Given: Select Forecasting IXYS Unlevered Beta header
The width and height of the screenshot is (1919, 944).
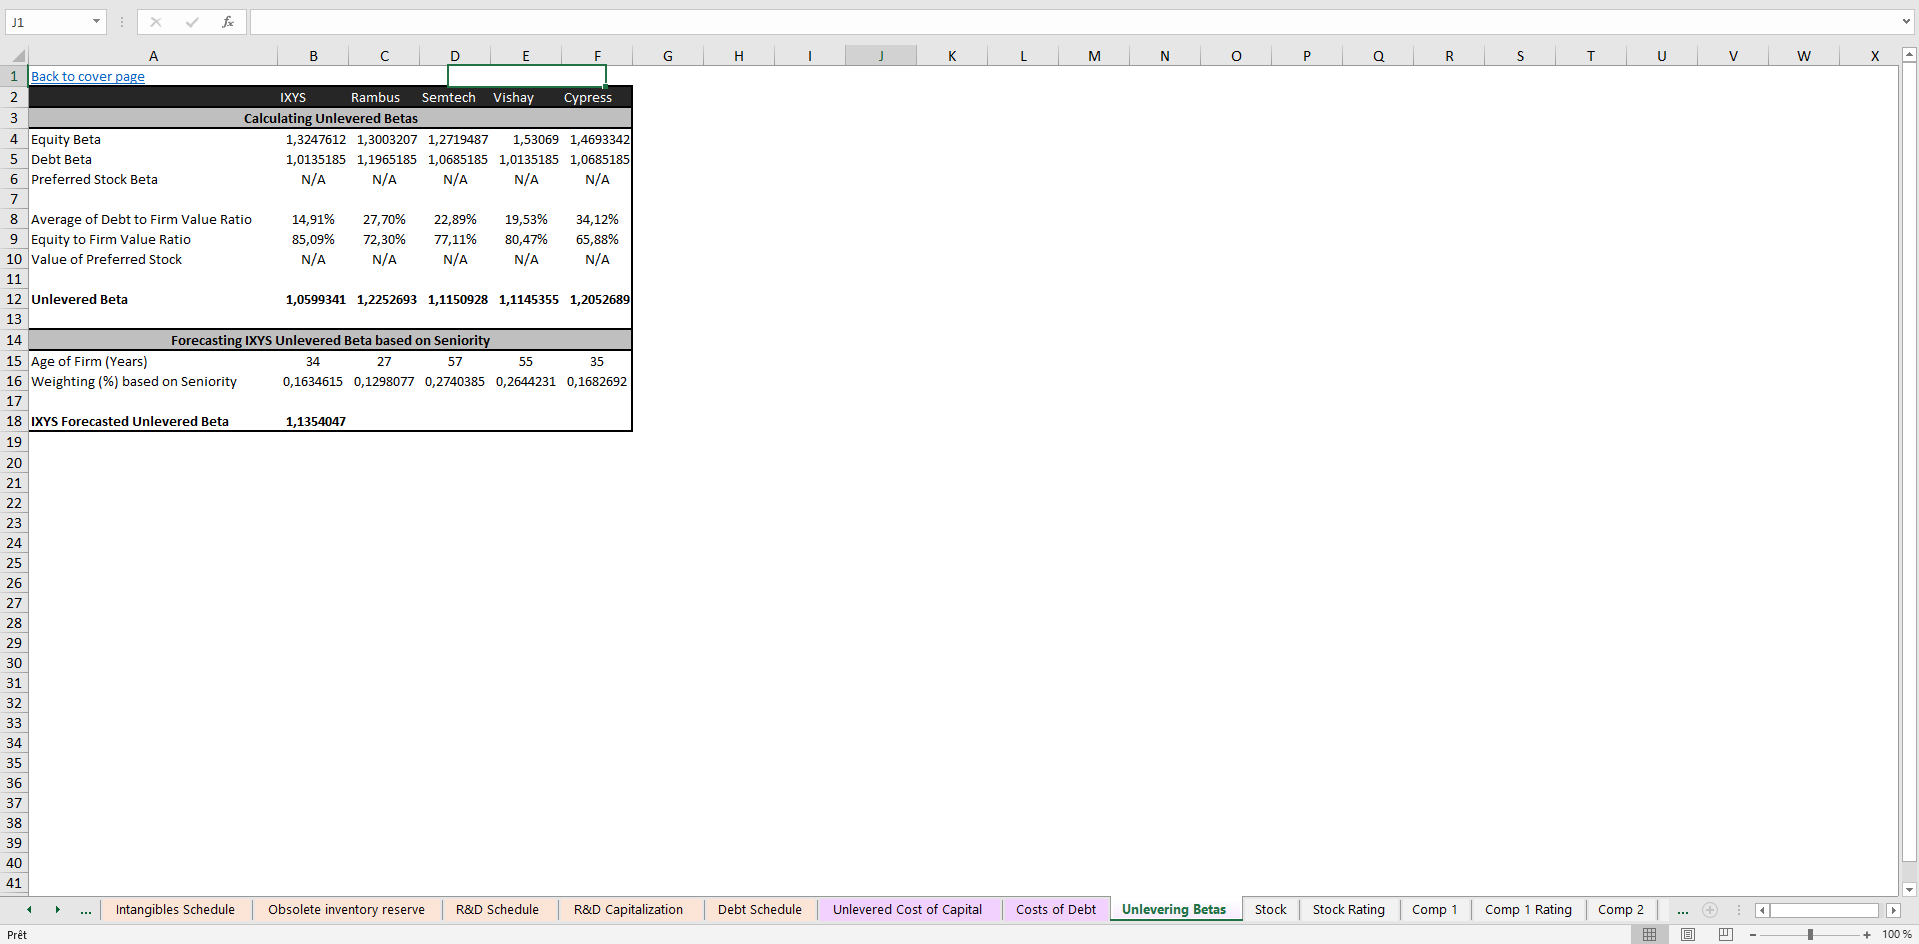Looking at the screenshot, I should pos(330,340).
